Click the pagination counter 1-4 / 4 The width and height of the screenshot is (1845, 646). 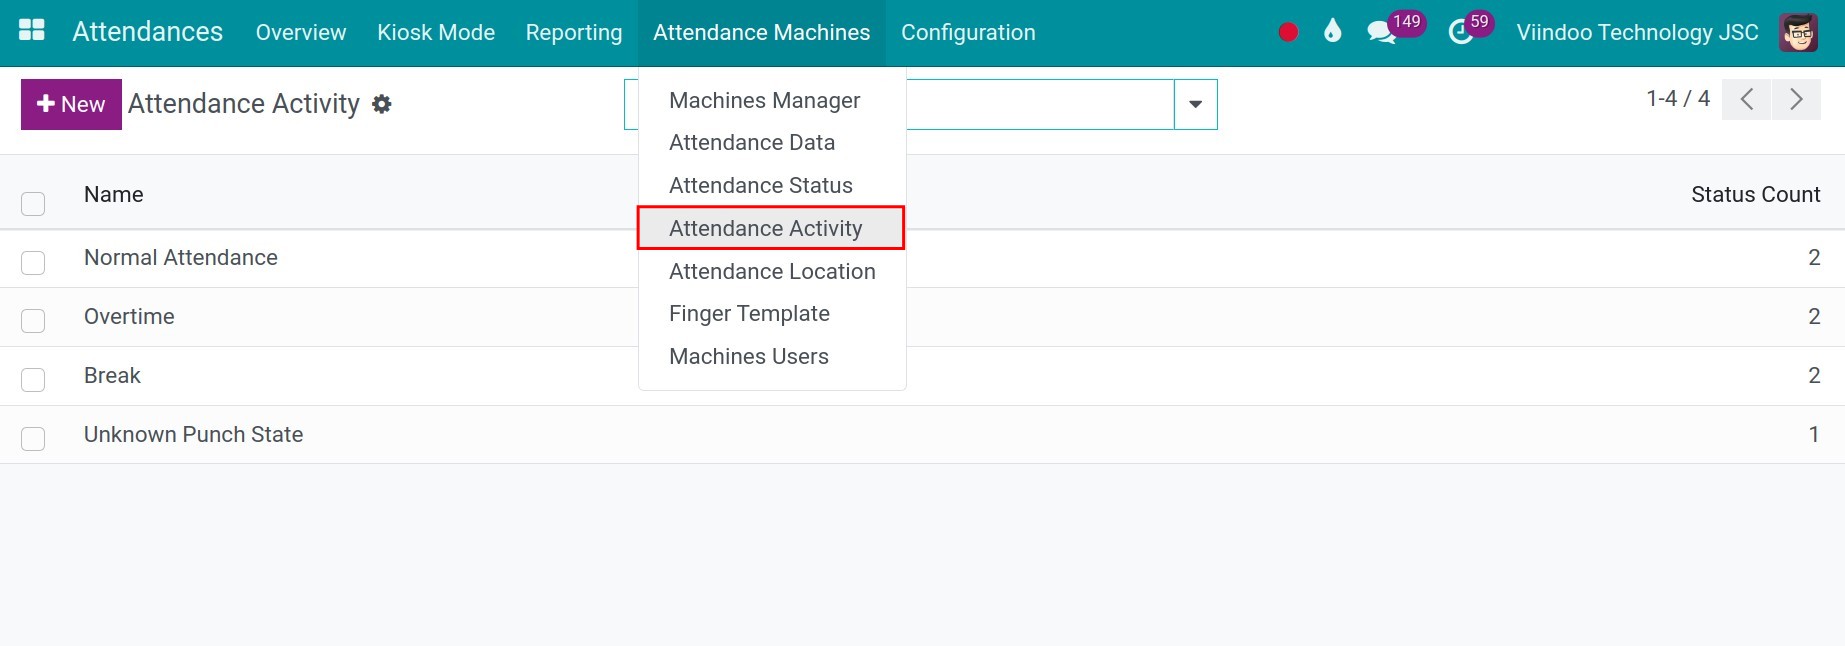pyautogui.click(x=1678, y=98)
